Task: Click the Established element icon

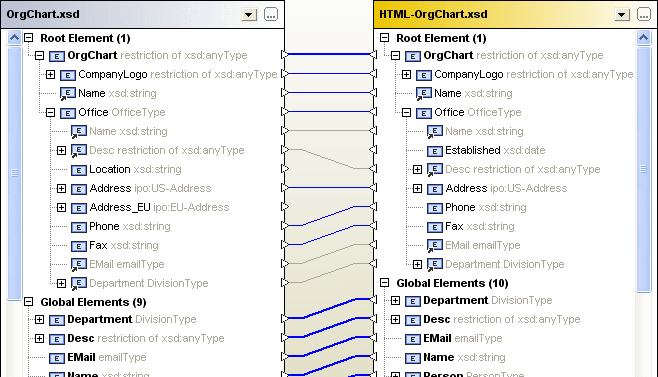Action: pos(434,151)
